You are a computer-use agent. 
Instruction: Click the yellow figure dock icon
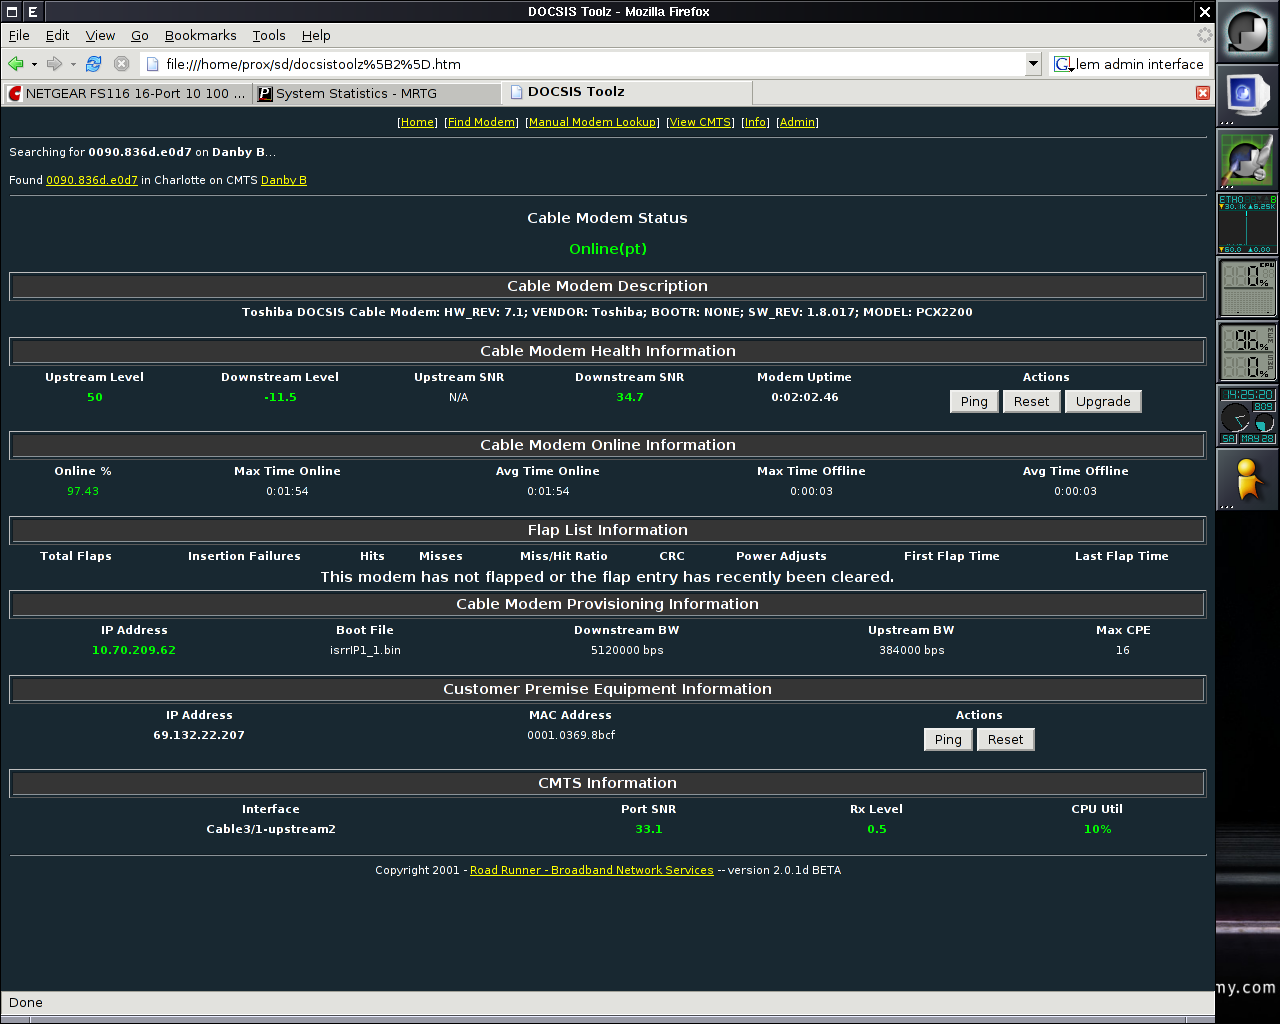coord(1247,479)
